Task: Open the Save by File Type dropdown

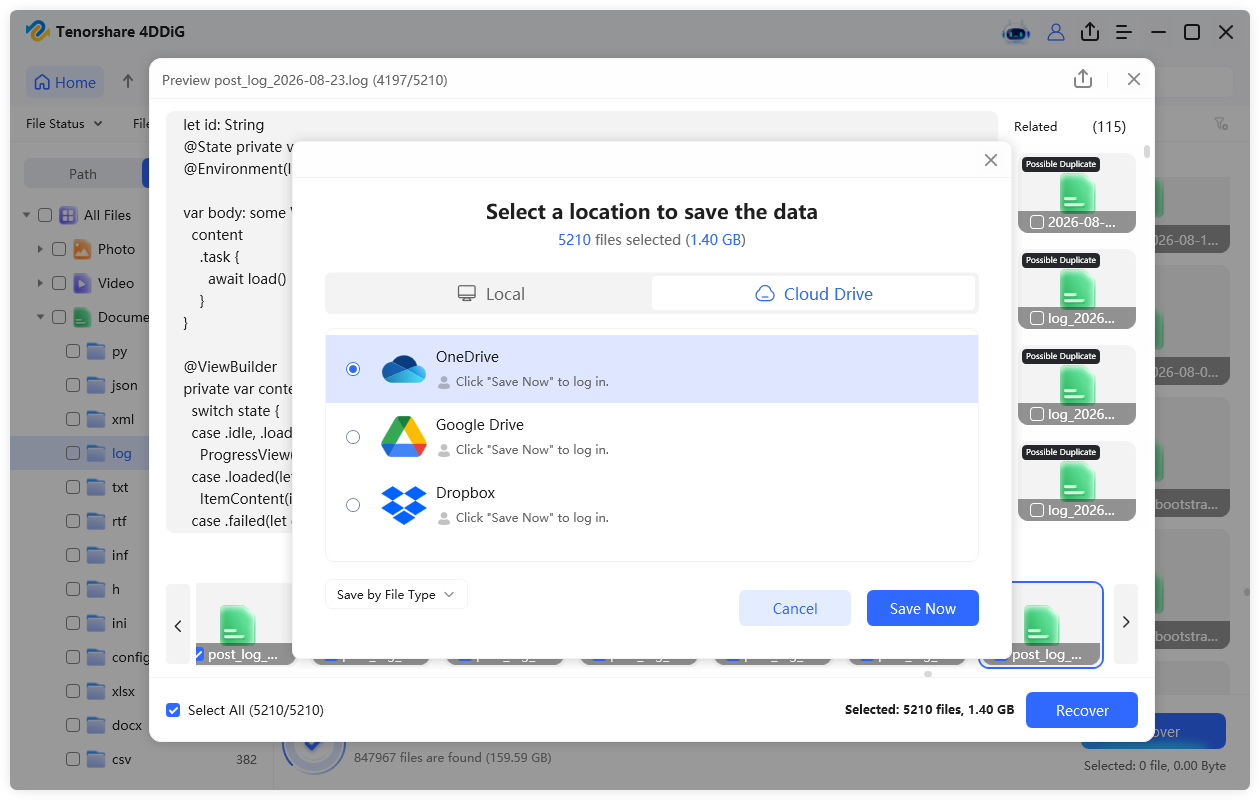Action: point(396,594)
